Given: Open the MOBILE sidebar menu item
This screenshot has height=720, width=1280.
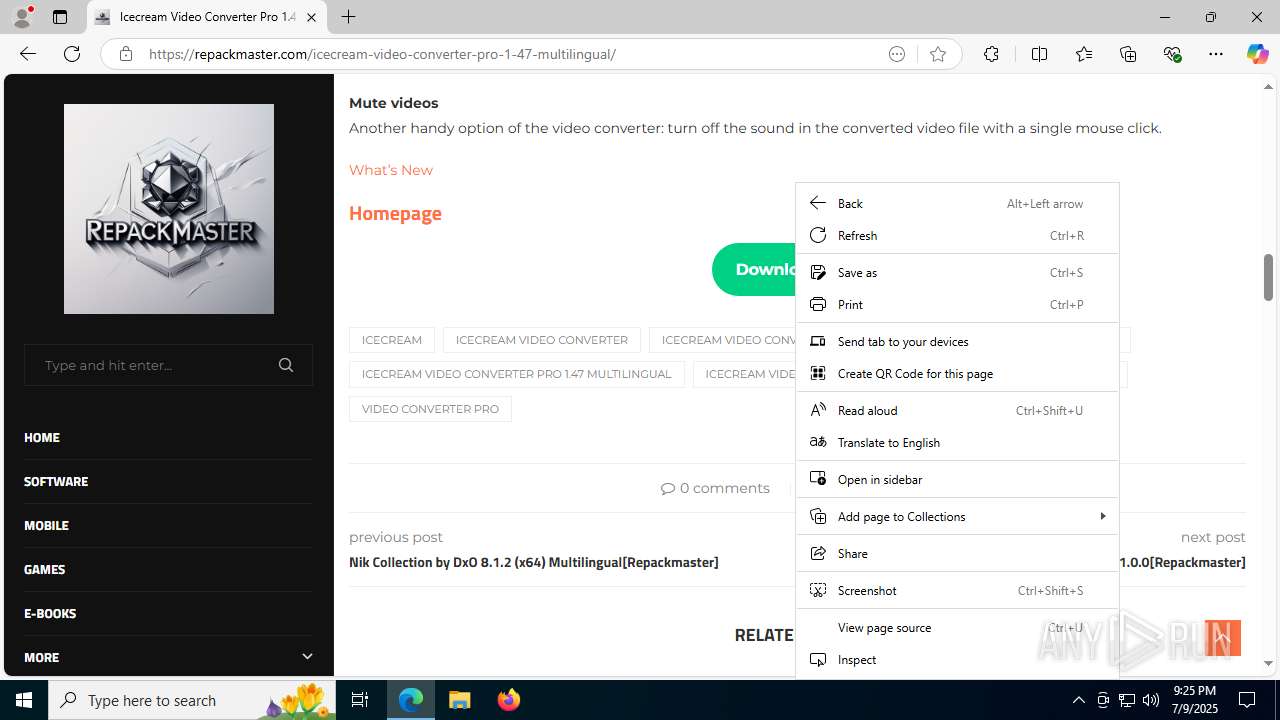Looking at the screenshot, I should click(x=46, y=525).
